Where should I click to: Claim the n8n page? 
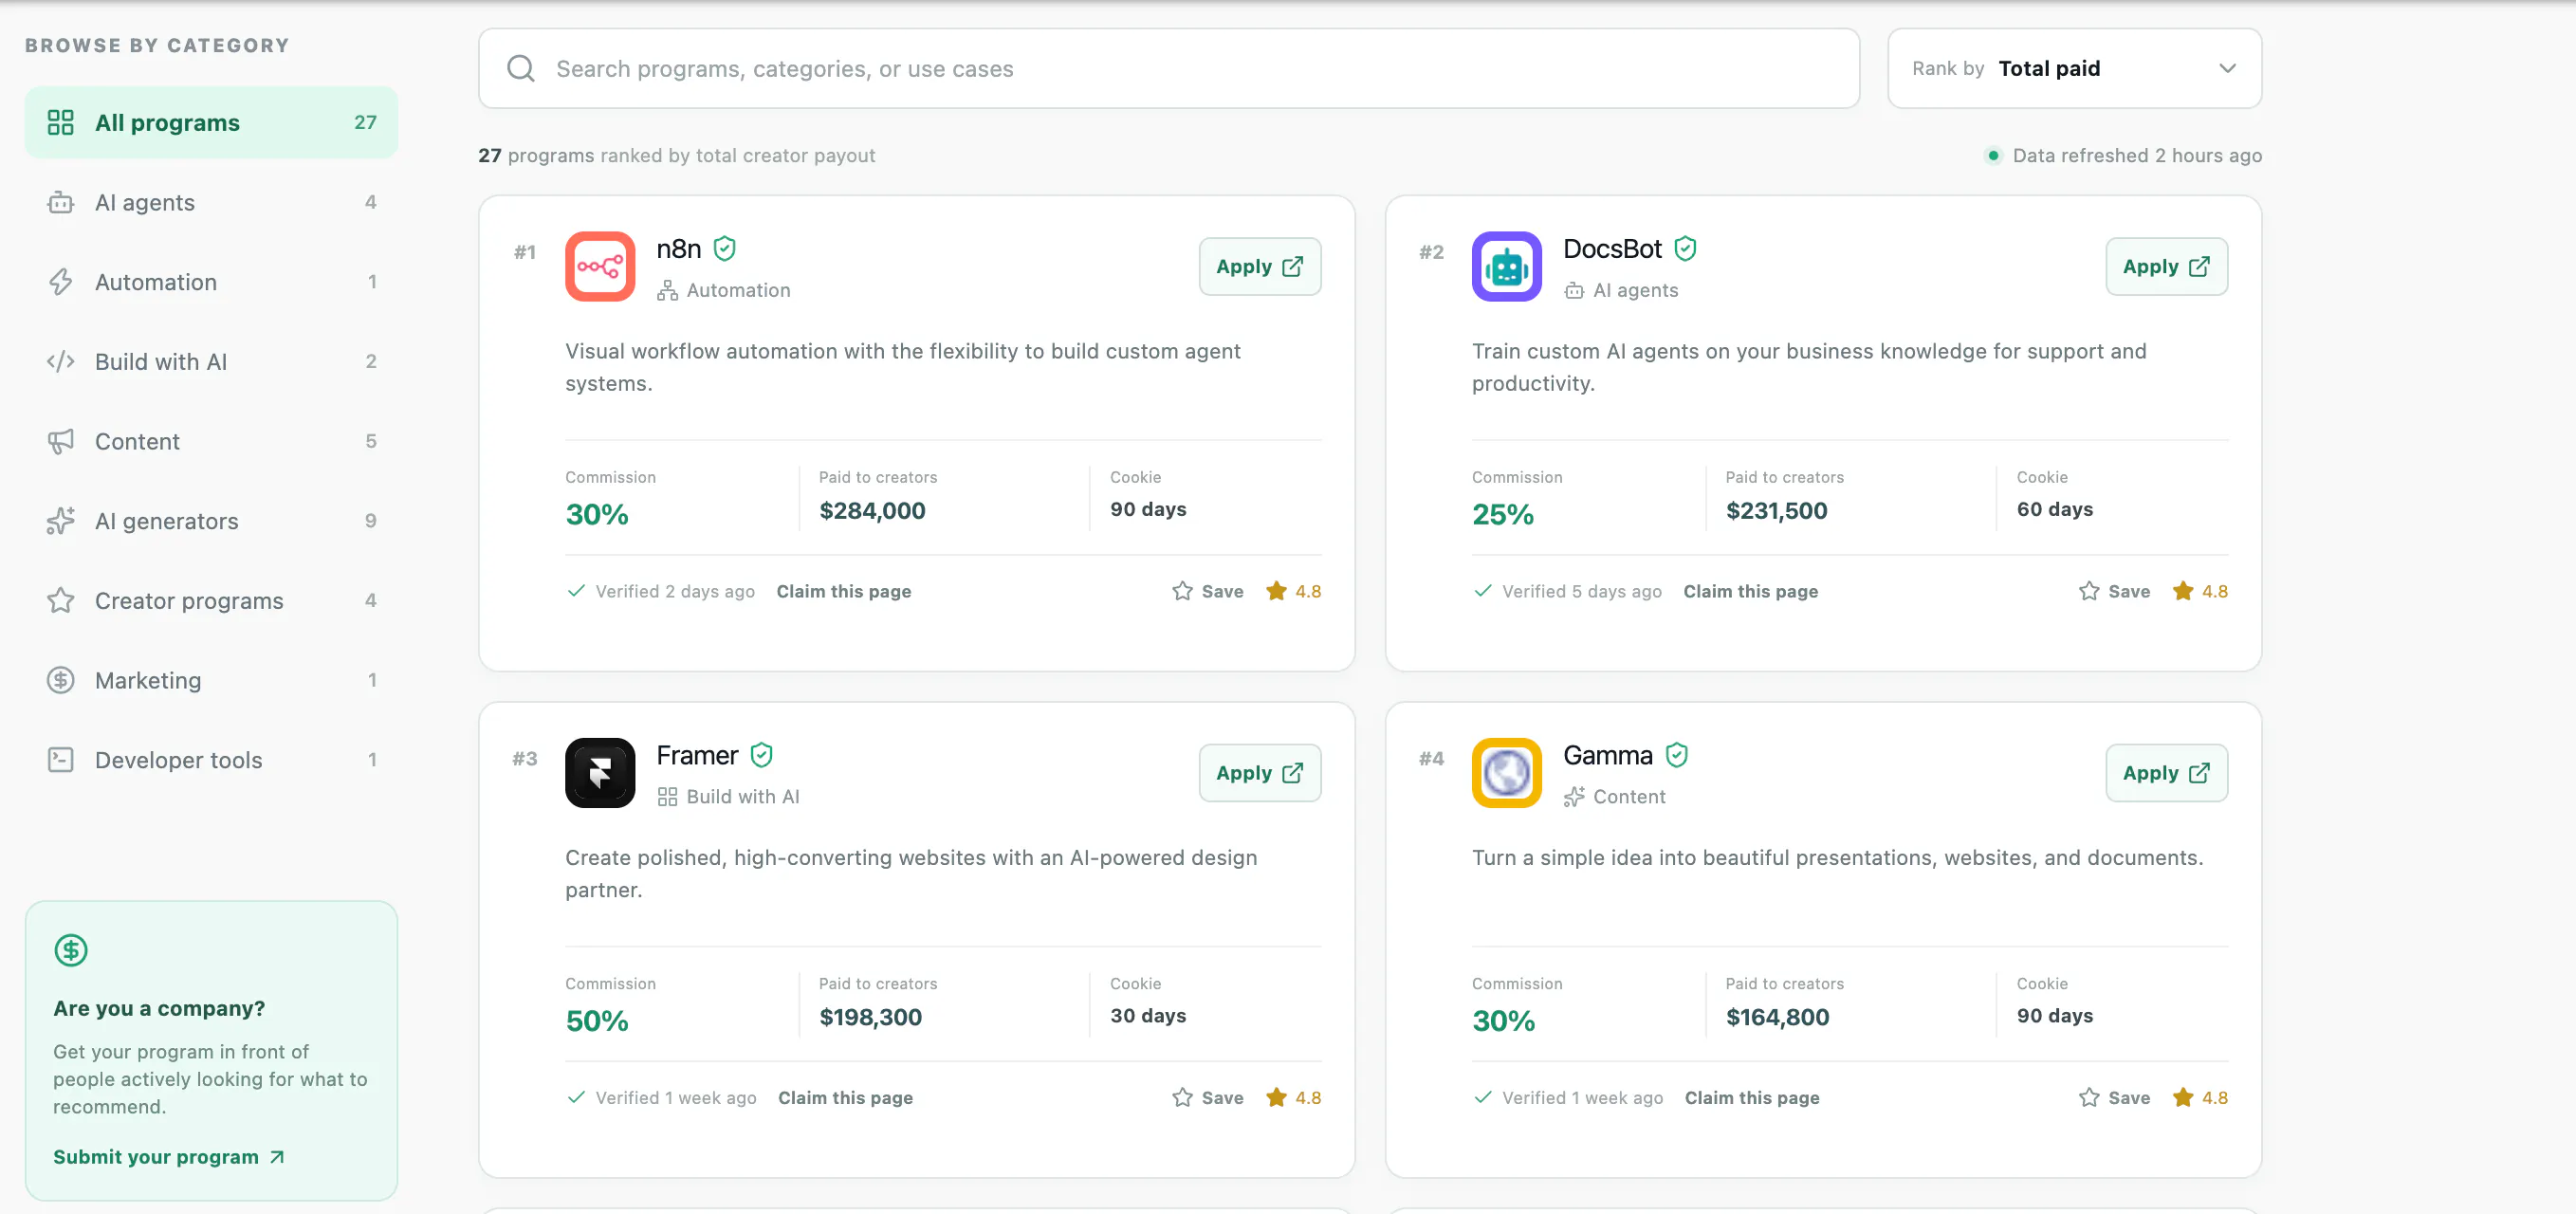click(x=844, y=591)
